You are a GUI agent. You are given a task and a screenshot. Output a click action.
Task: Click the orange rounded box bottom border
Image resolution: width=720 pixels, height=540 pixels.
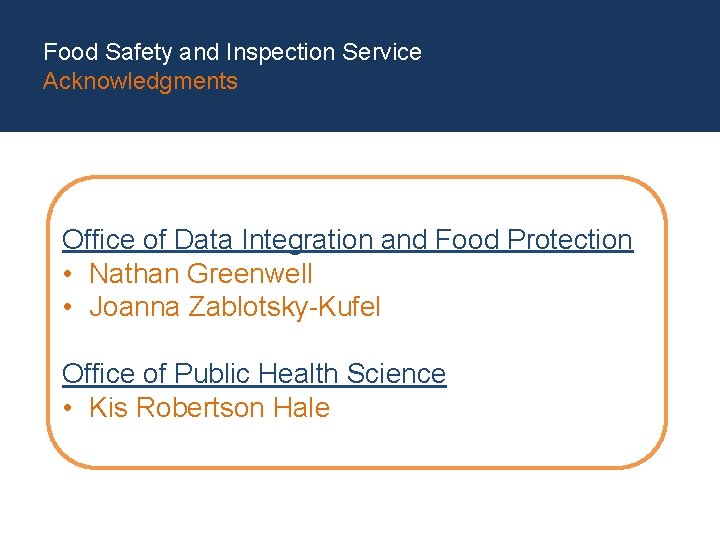[357, 467]
